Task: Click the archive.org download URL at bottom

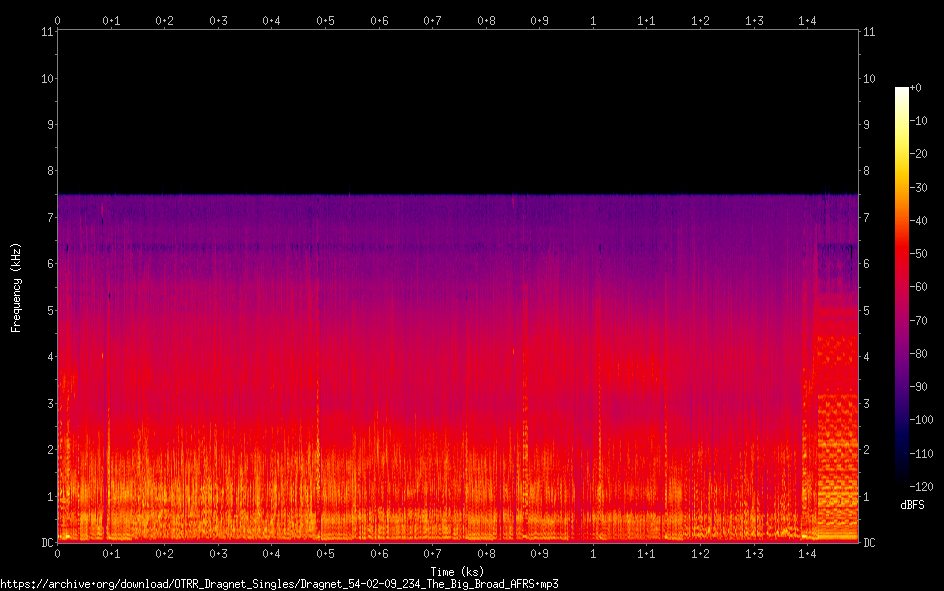Action: [x=279, y=583]
